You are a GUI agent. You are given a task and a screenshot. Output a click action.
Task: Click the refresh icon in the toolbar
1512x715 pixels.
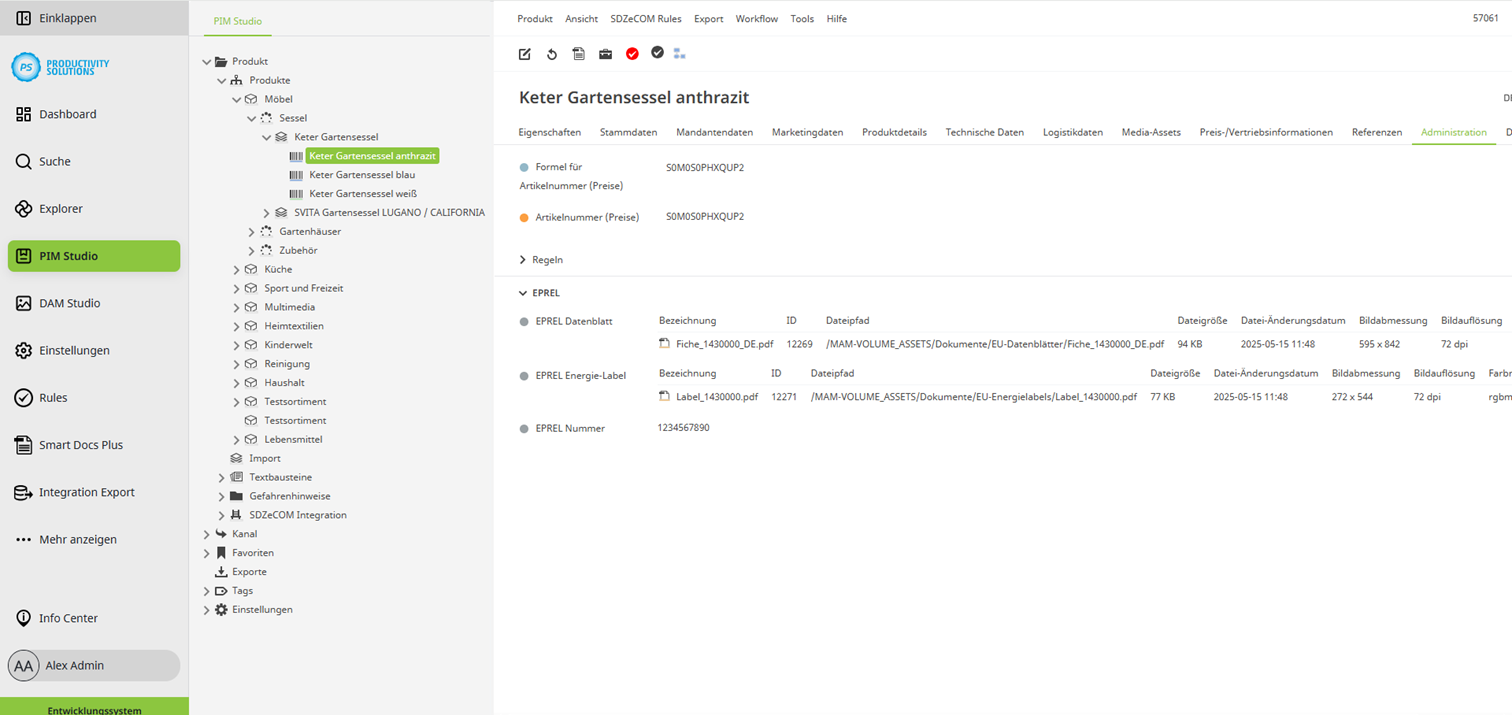tap(551, 54)
